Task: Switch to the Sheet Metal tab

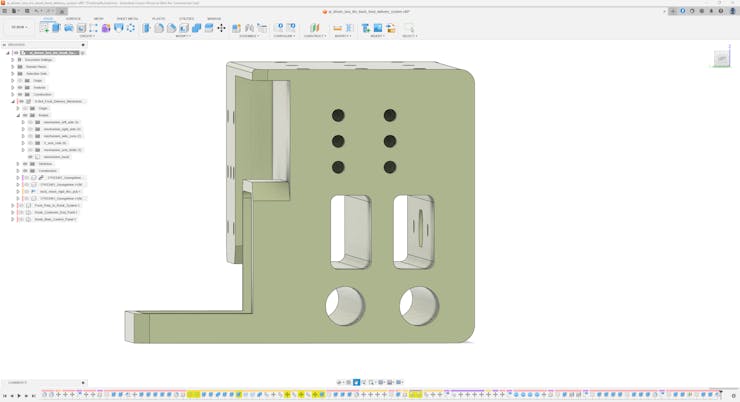Action: (x=127, y=19)
